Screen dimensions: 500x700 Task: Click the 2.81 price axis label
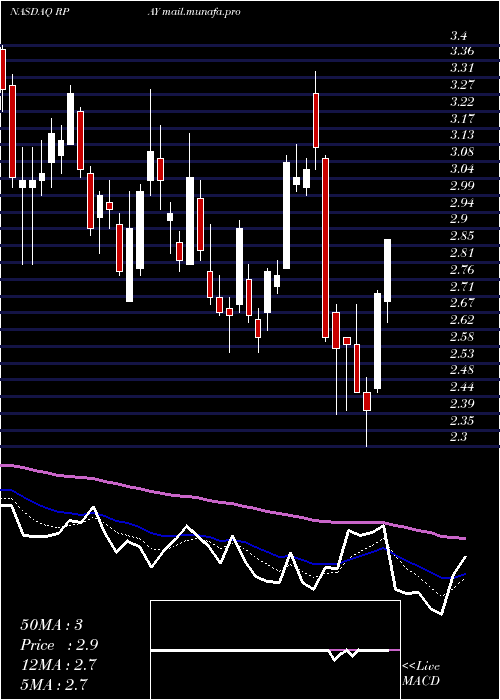462,253
